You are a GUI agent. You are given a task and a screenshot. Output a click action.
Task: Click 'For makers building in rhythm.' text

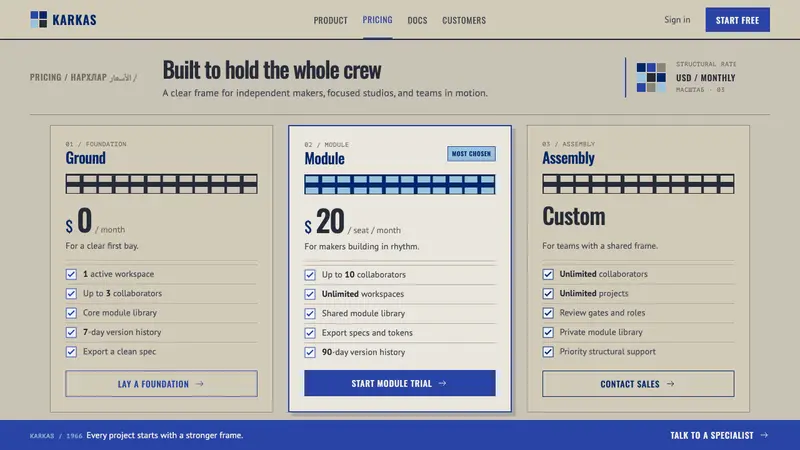point(362,246)
